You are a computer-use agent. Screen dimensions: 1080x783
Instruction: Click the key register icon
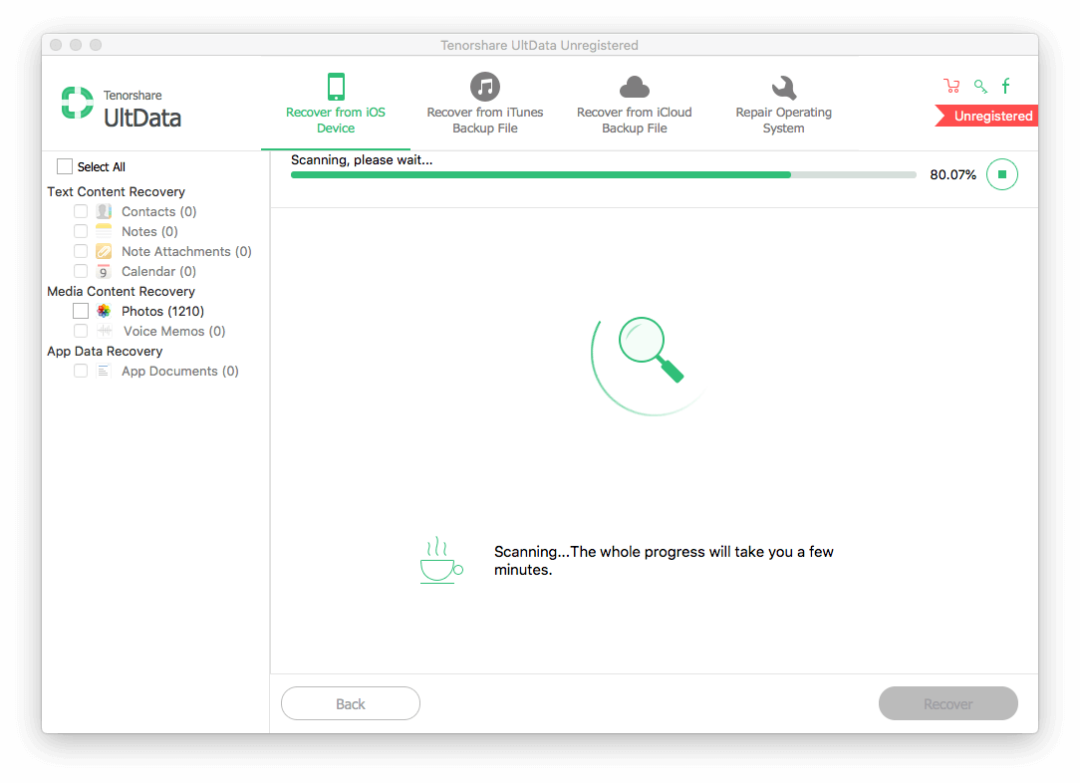[980, 86]
